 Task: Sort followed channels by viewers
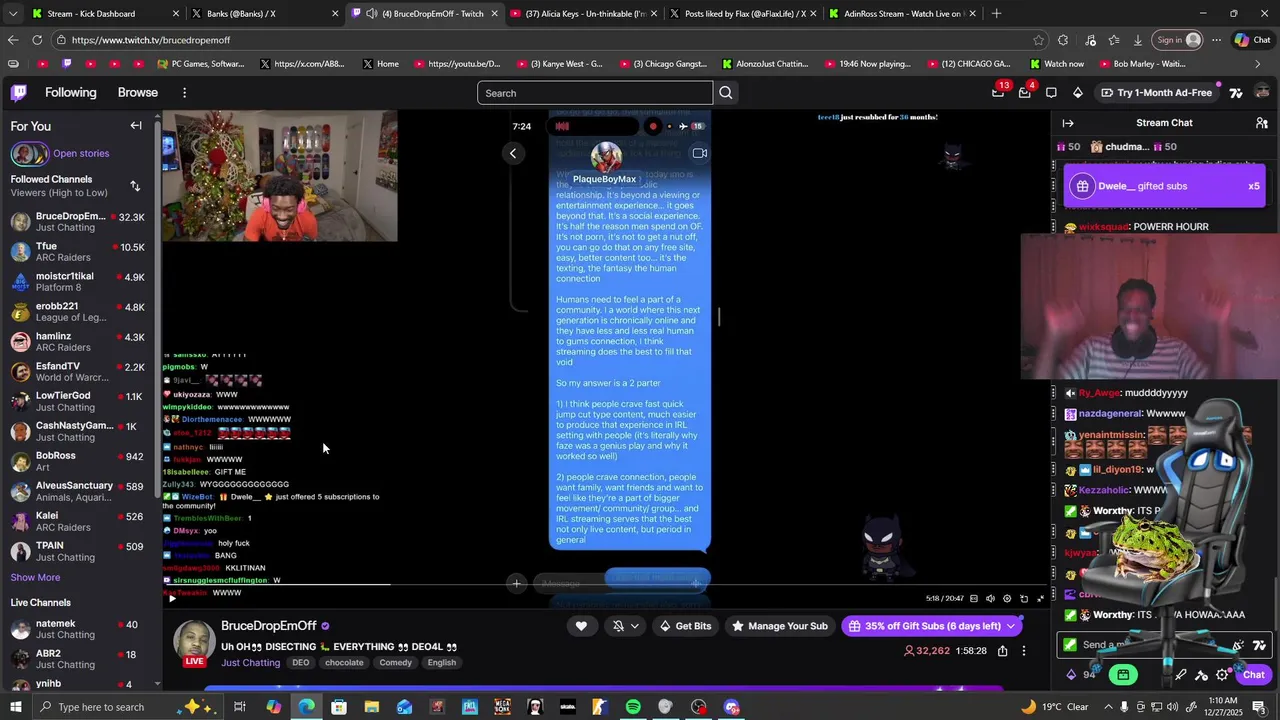135,186
